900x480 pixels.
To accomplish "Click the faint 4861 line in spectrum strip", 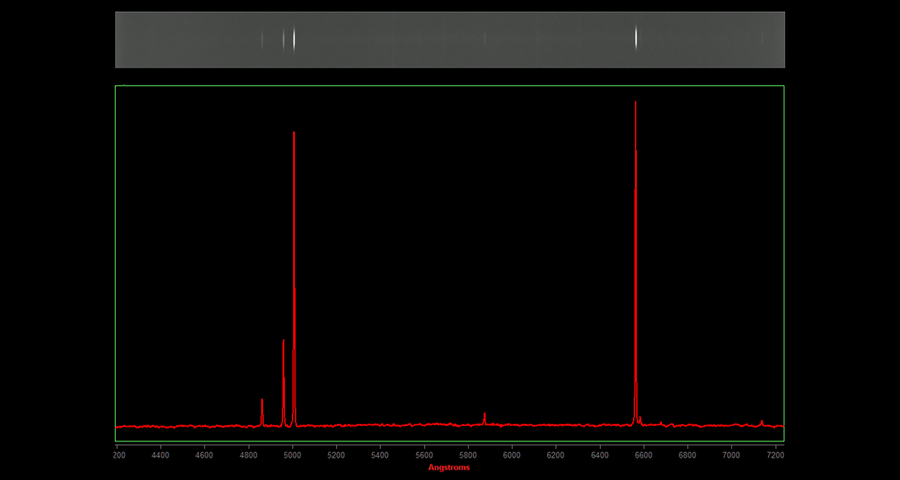I will (x=262, y=39).
